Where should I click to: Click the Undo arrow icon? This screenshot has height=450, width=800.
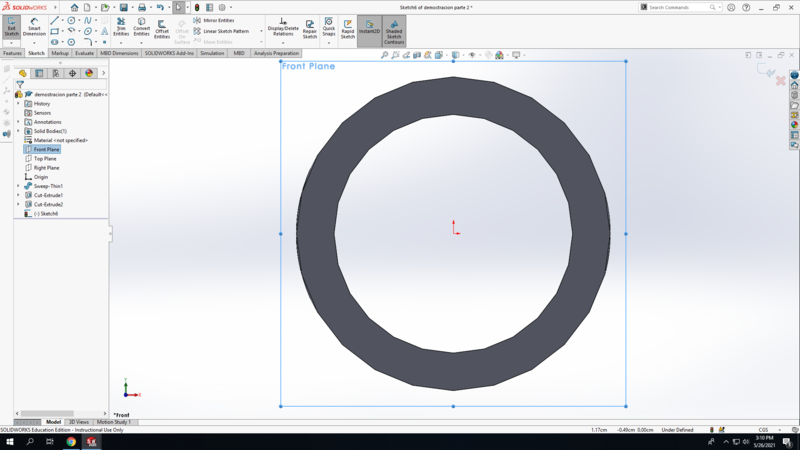tap(160, 8)
